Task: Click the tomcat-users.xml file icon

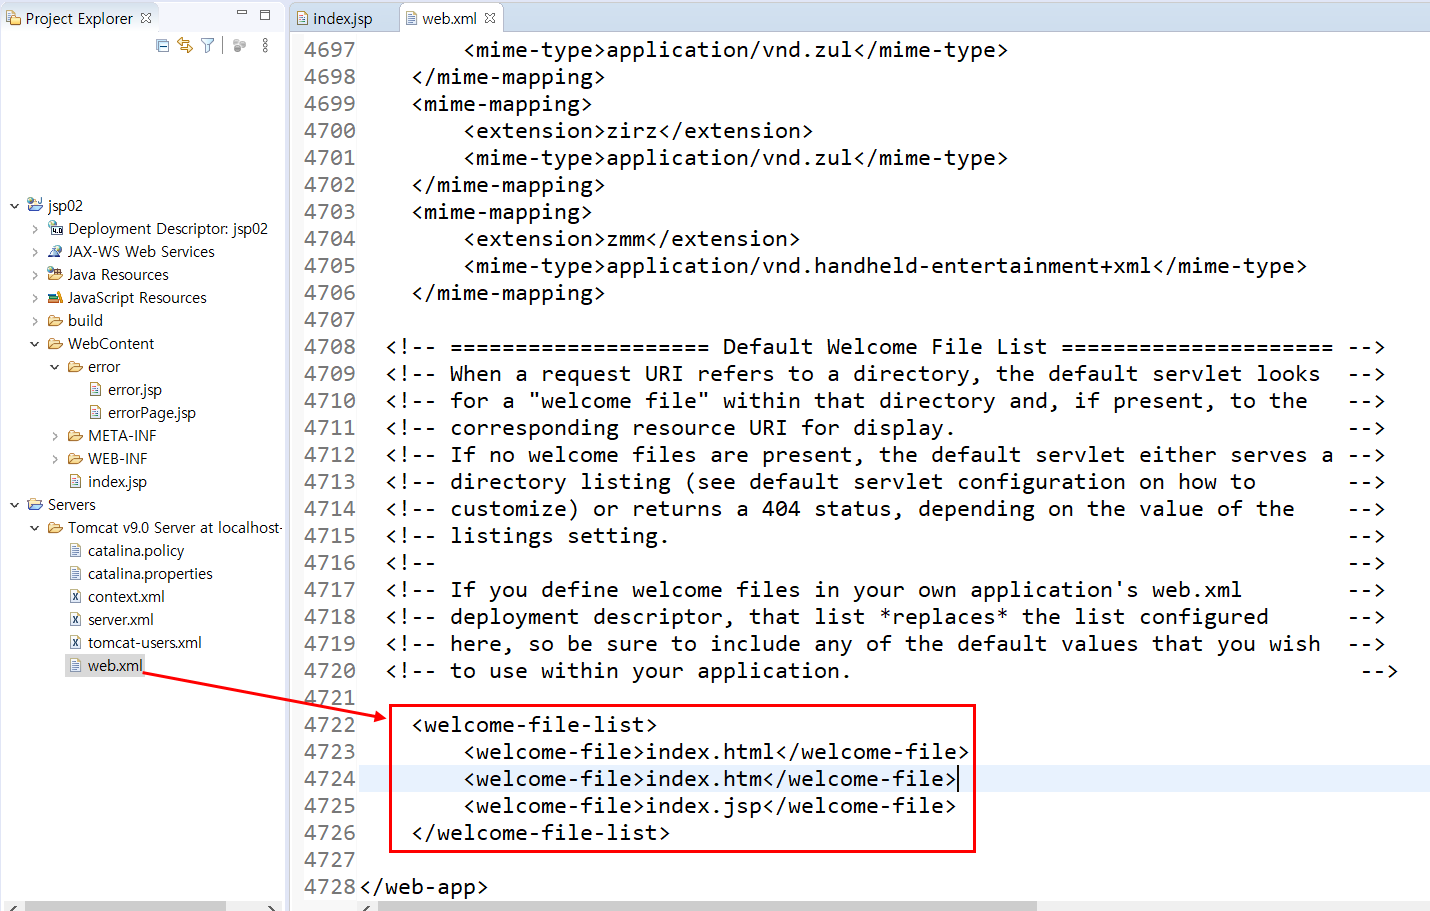Action: (x=76, y=643)
